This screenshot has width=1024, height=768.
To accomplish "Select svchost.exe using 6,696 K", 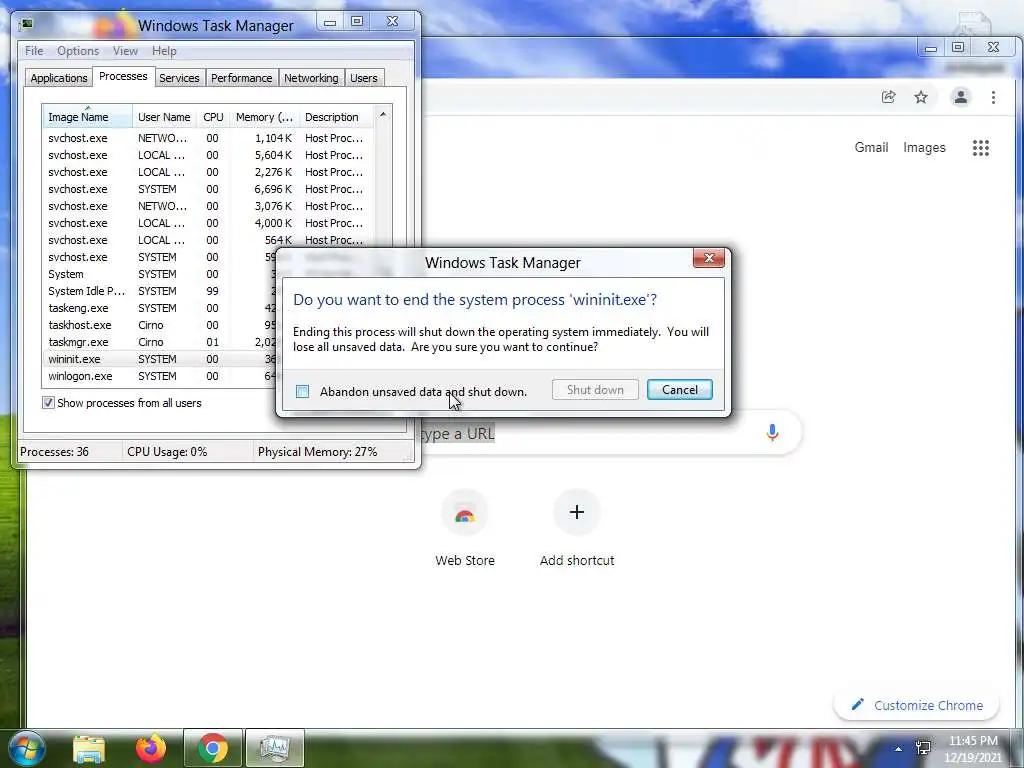I will [x=208, y=189].
